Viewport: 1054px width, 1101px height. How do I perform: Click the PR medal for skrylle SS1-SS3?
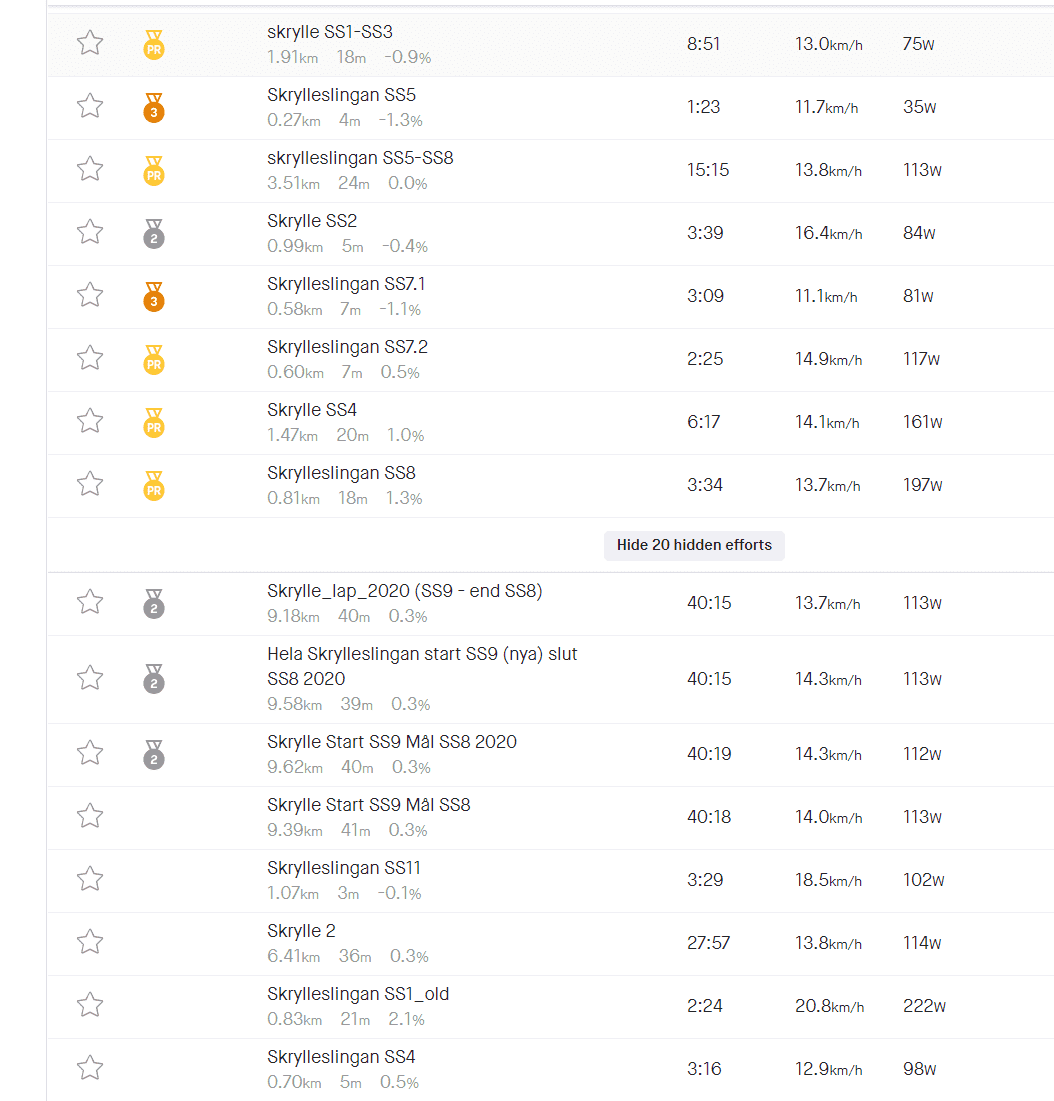pos(154,44)
